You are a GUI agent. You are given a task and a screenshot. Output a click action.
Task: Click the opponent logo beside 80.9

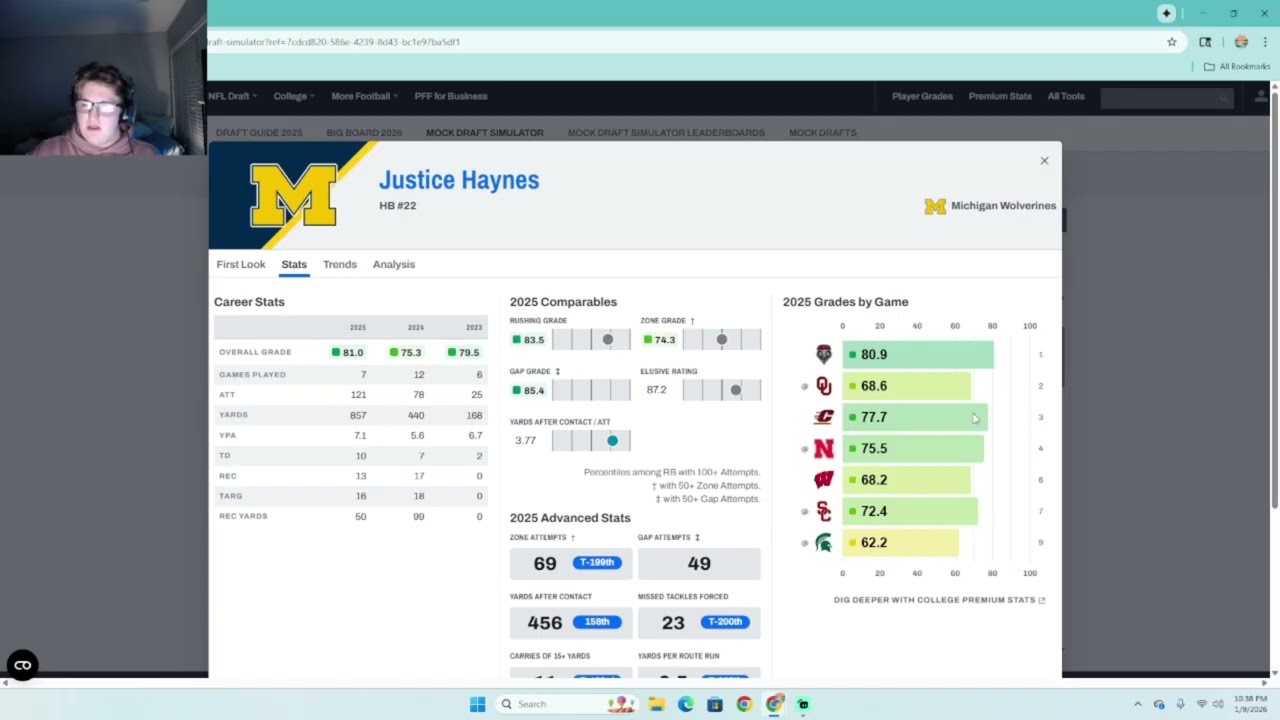tap(824, 354)
